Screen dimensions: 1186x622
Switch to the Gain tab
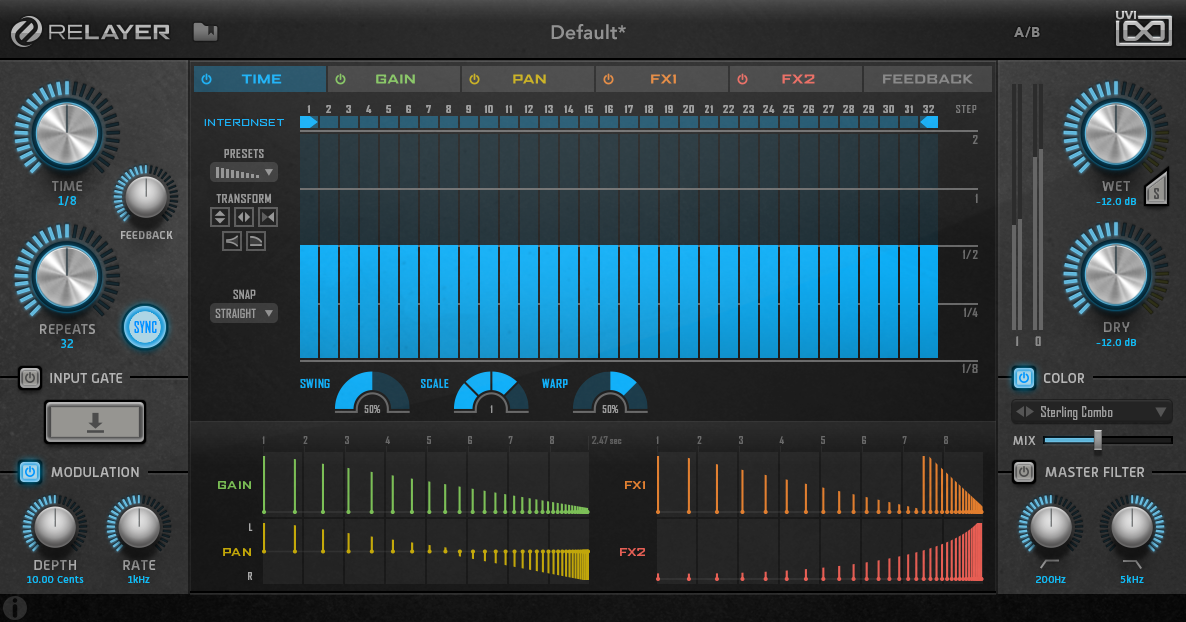click(395, 79)
